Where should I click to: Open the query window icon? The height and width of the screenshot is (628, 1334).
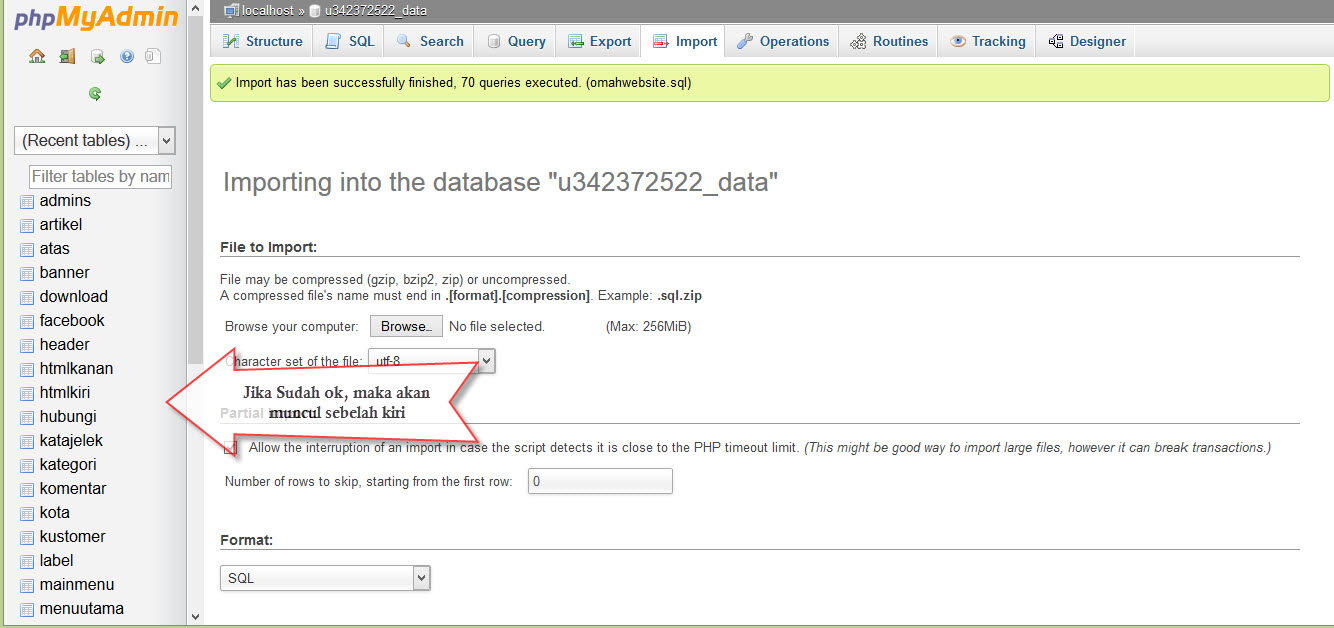[x=97, y=57]
